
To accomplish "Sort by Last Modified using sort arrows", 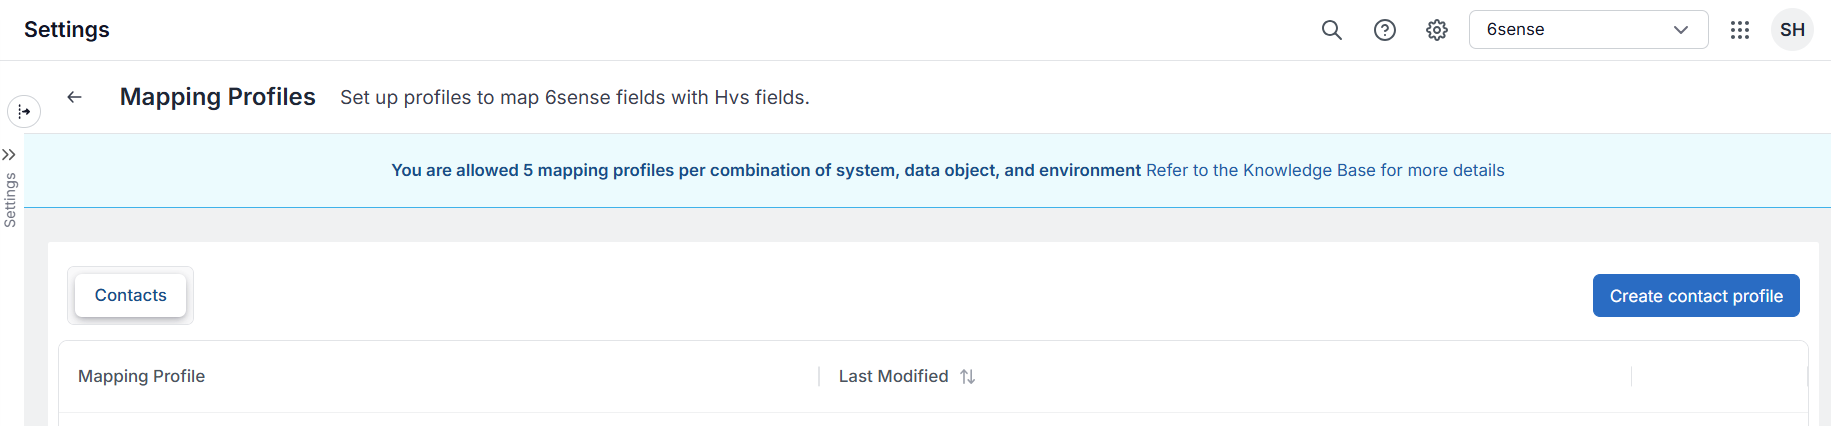I will tap(967, 377).
